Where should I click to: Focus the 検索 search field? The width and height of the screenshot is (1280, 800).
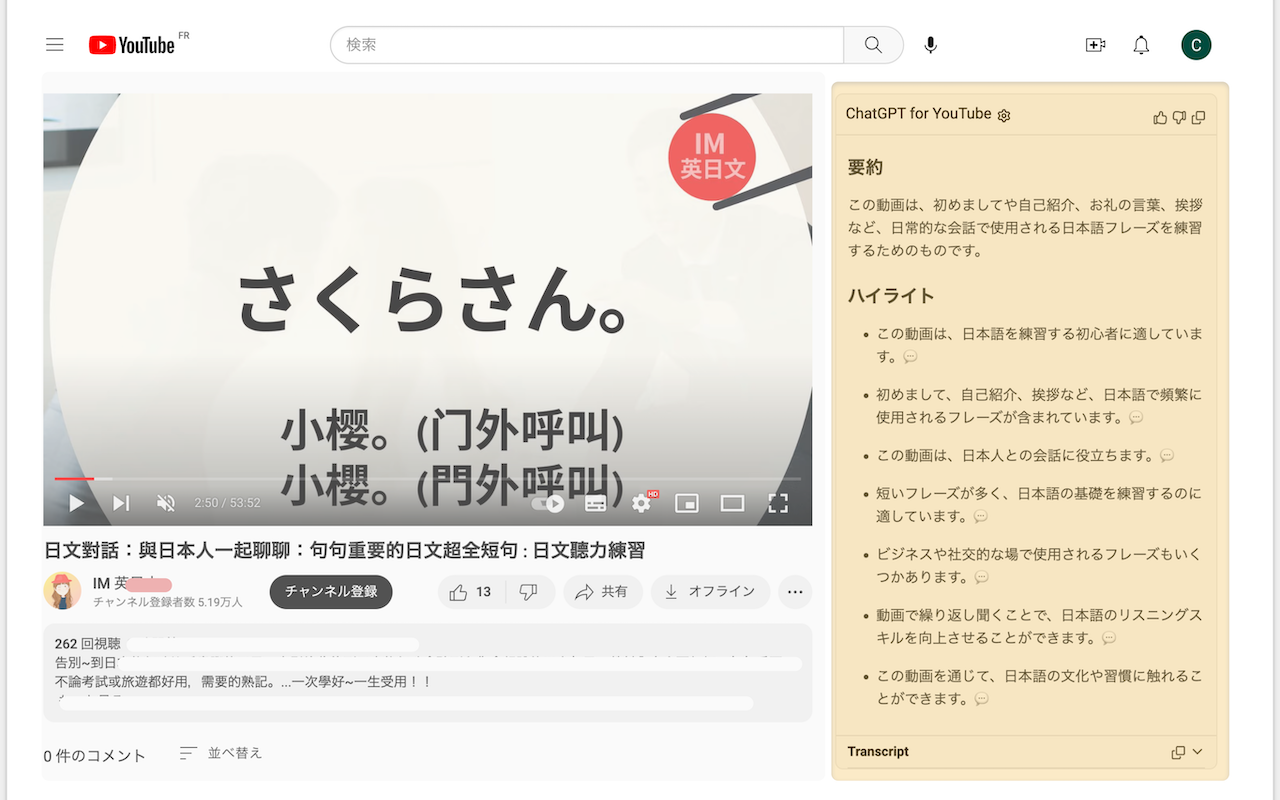click(587, 45)
